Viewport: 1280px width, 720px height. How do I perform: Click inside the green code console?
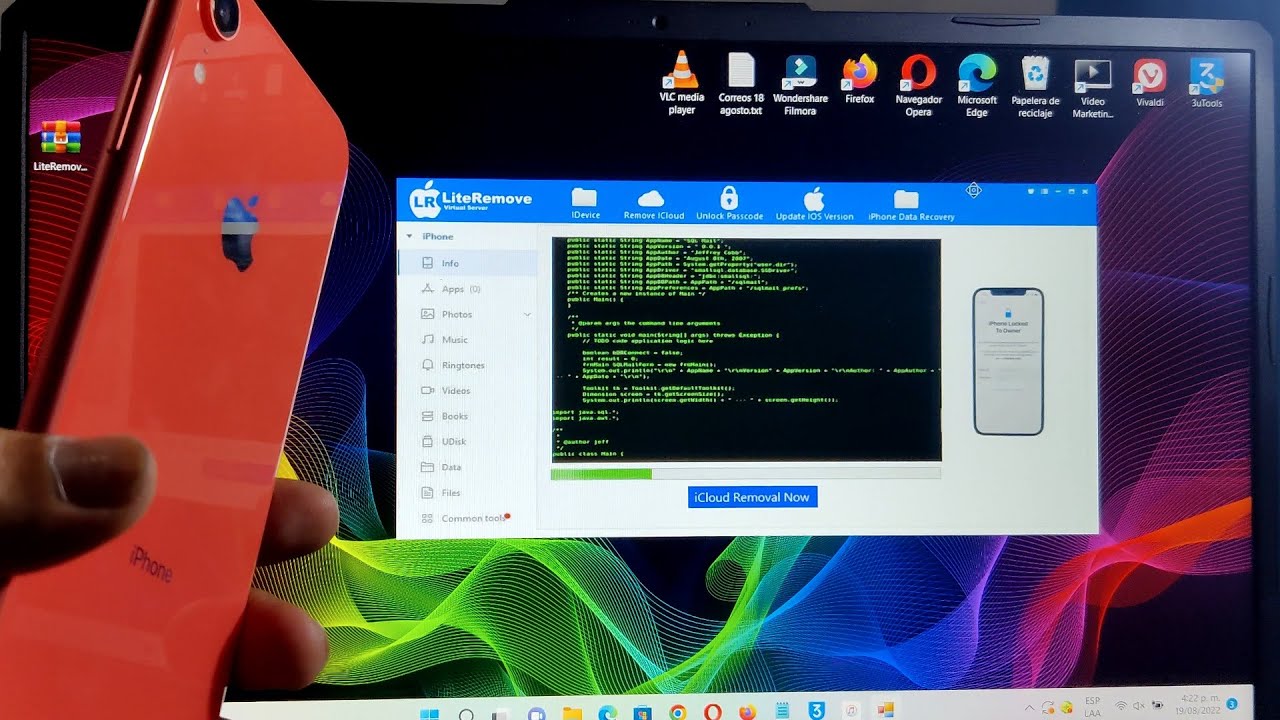pos(746,348)
